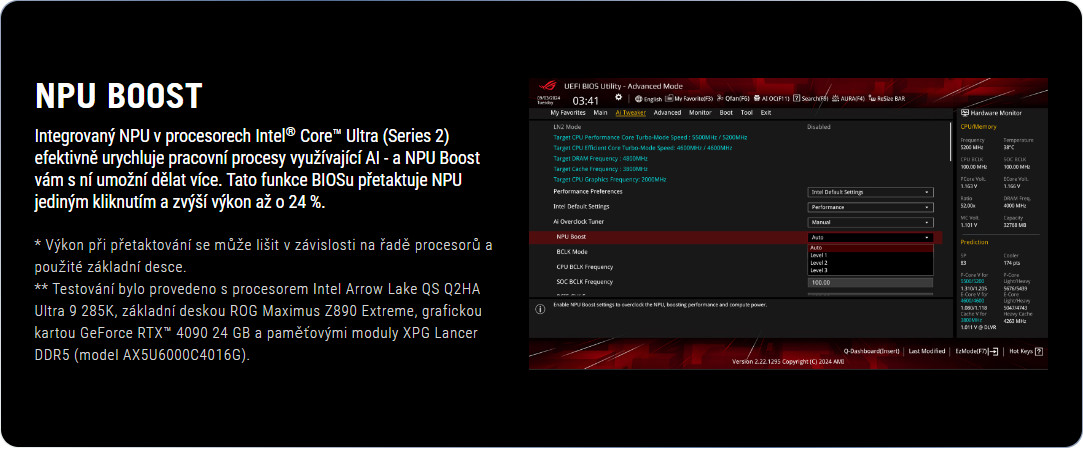Image resolution: width=1083 pixels, height=466 pixels.
Task: Expand the Ai Overclock Tuner dropdown
Action: pos(869,222)
